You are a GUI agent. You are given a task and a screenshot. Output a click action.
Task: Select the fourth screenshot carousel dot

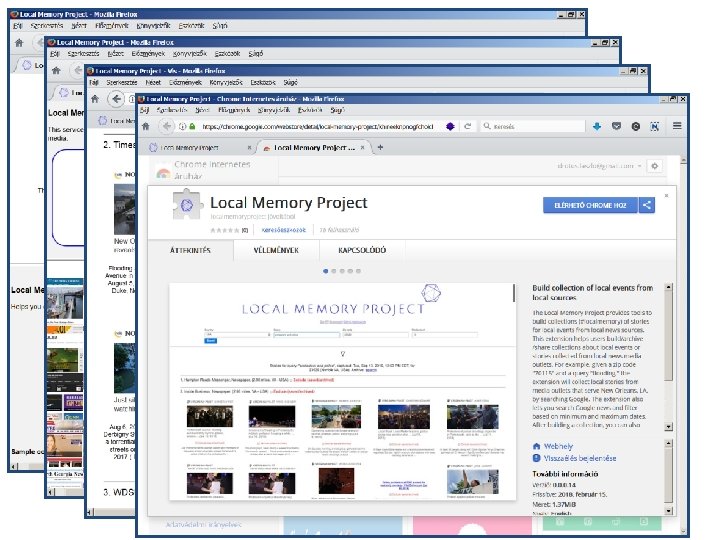[350, 271]
